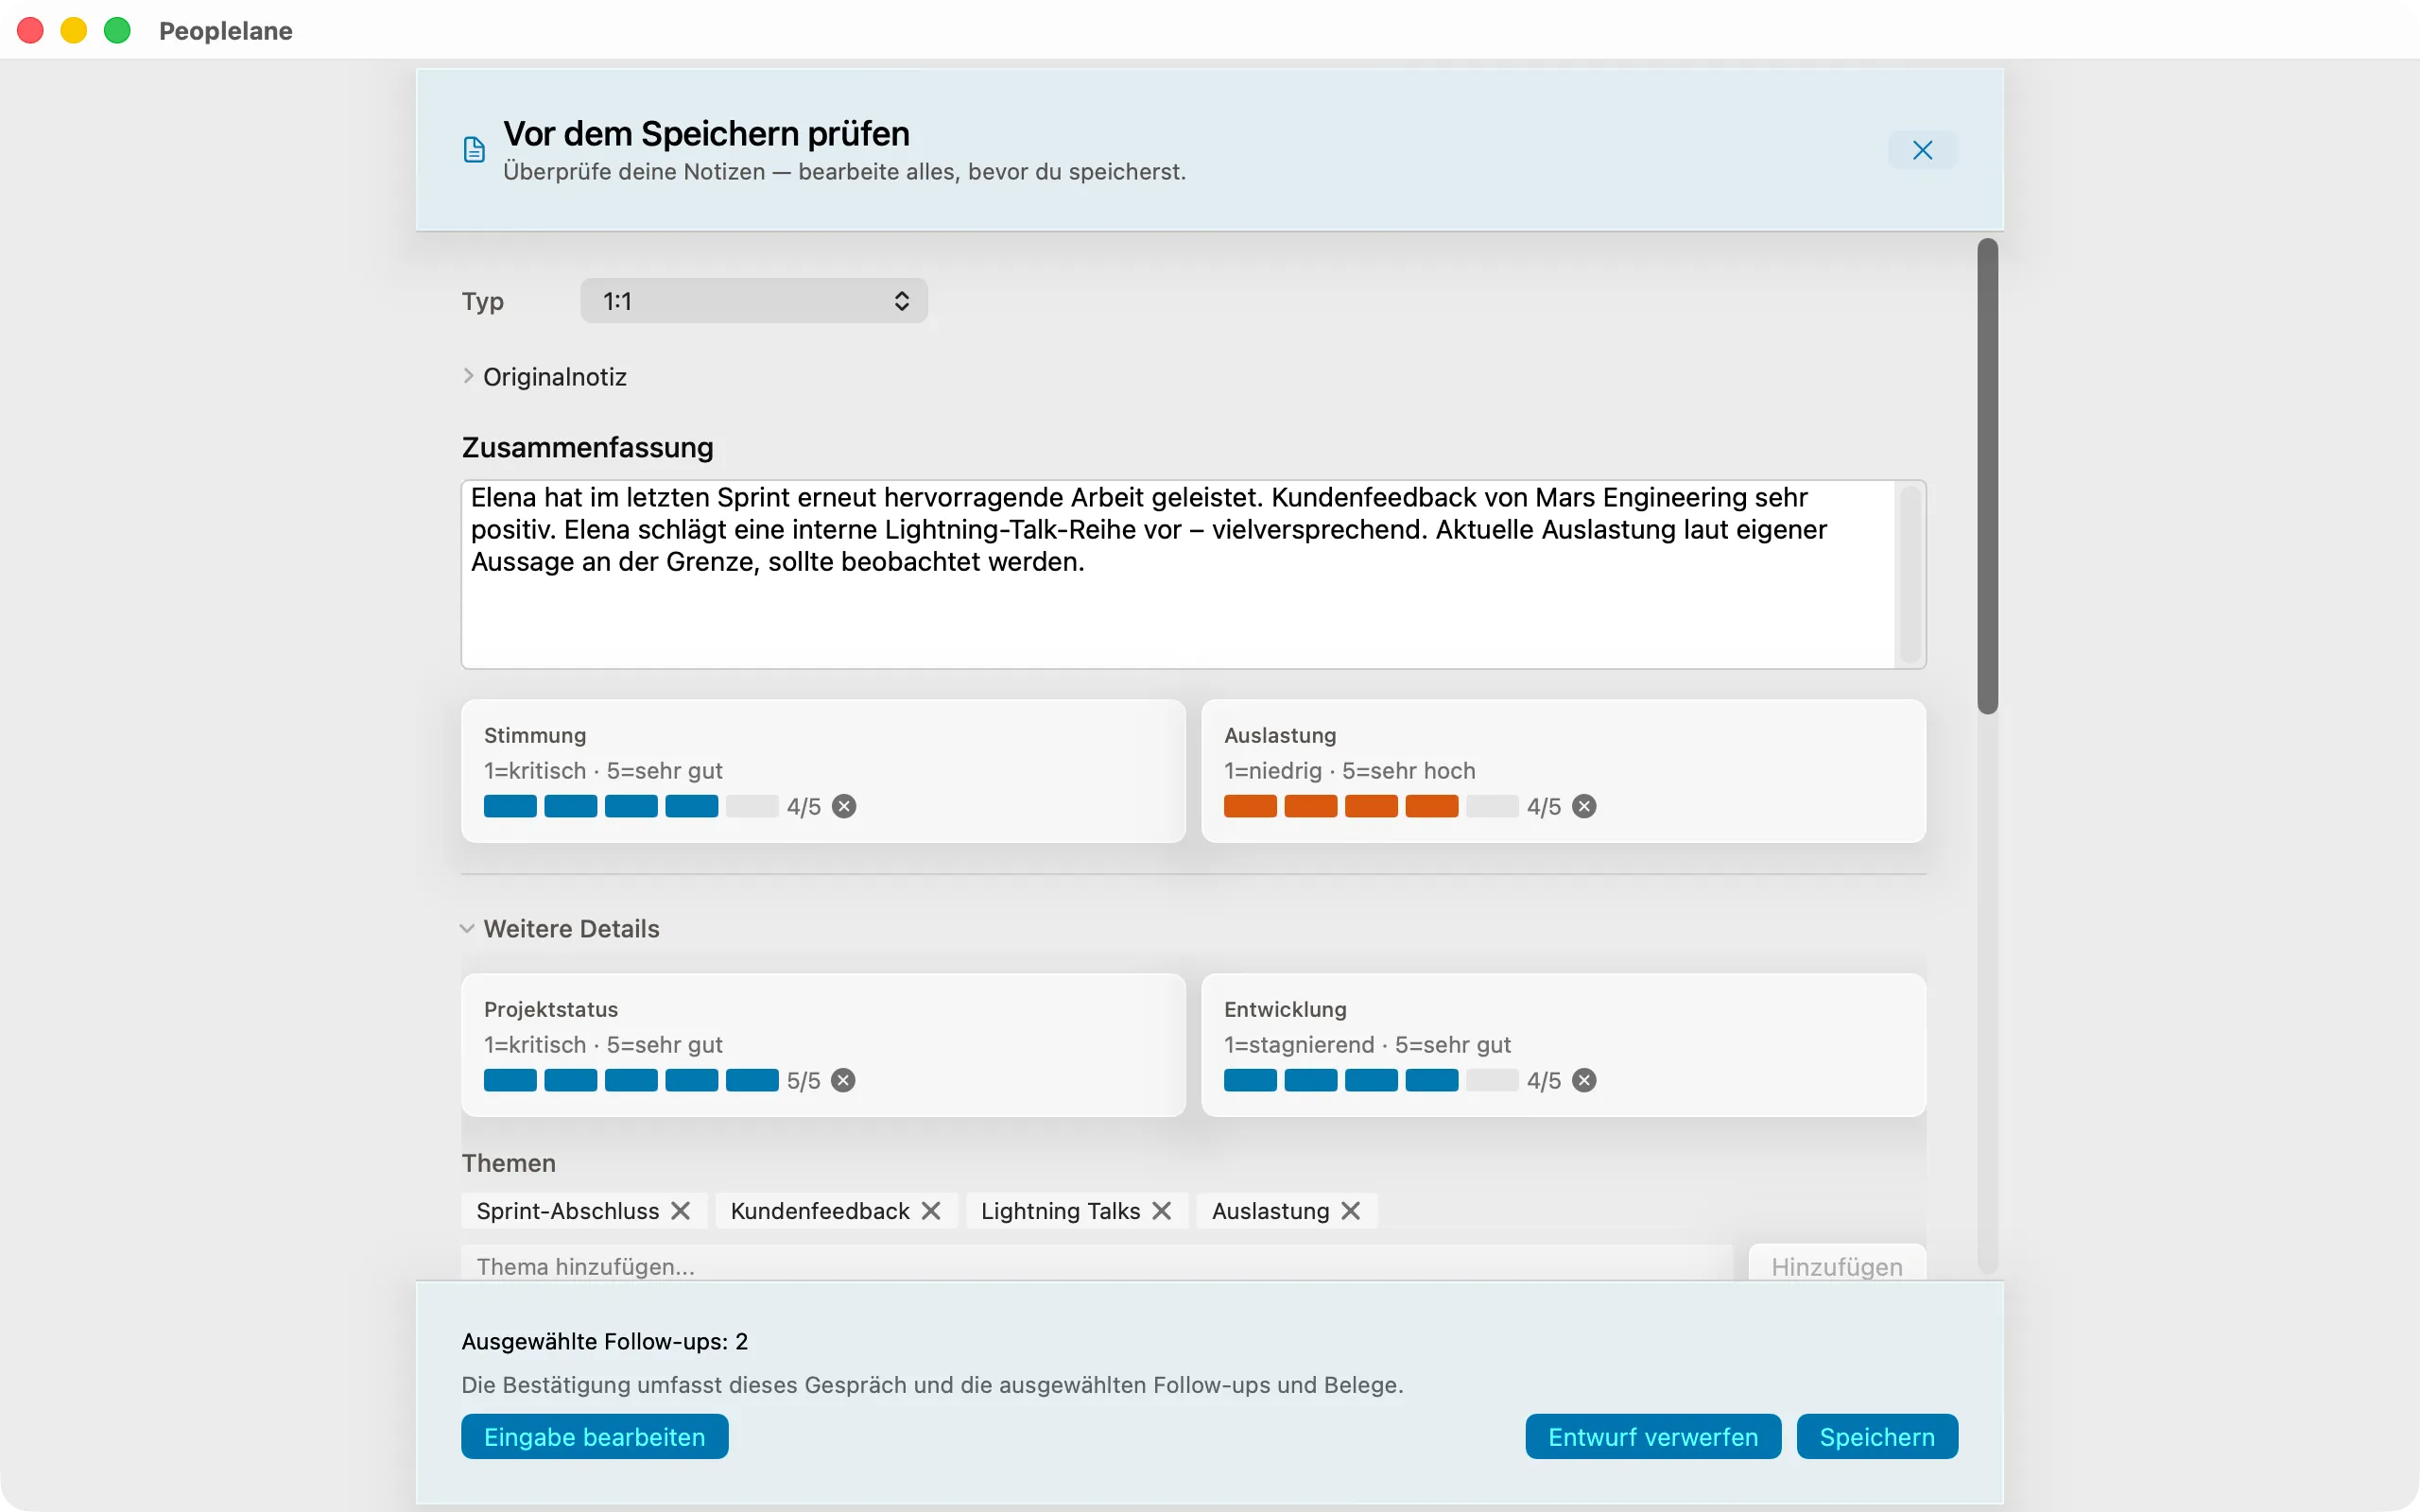Viewport: 2420px width, 1512px height.
Task: Click the dialog's vertical scrollbar thumb
Action: tap(1987, 476)
